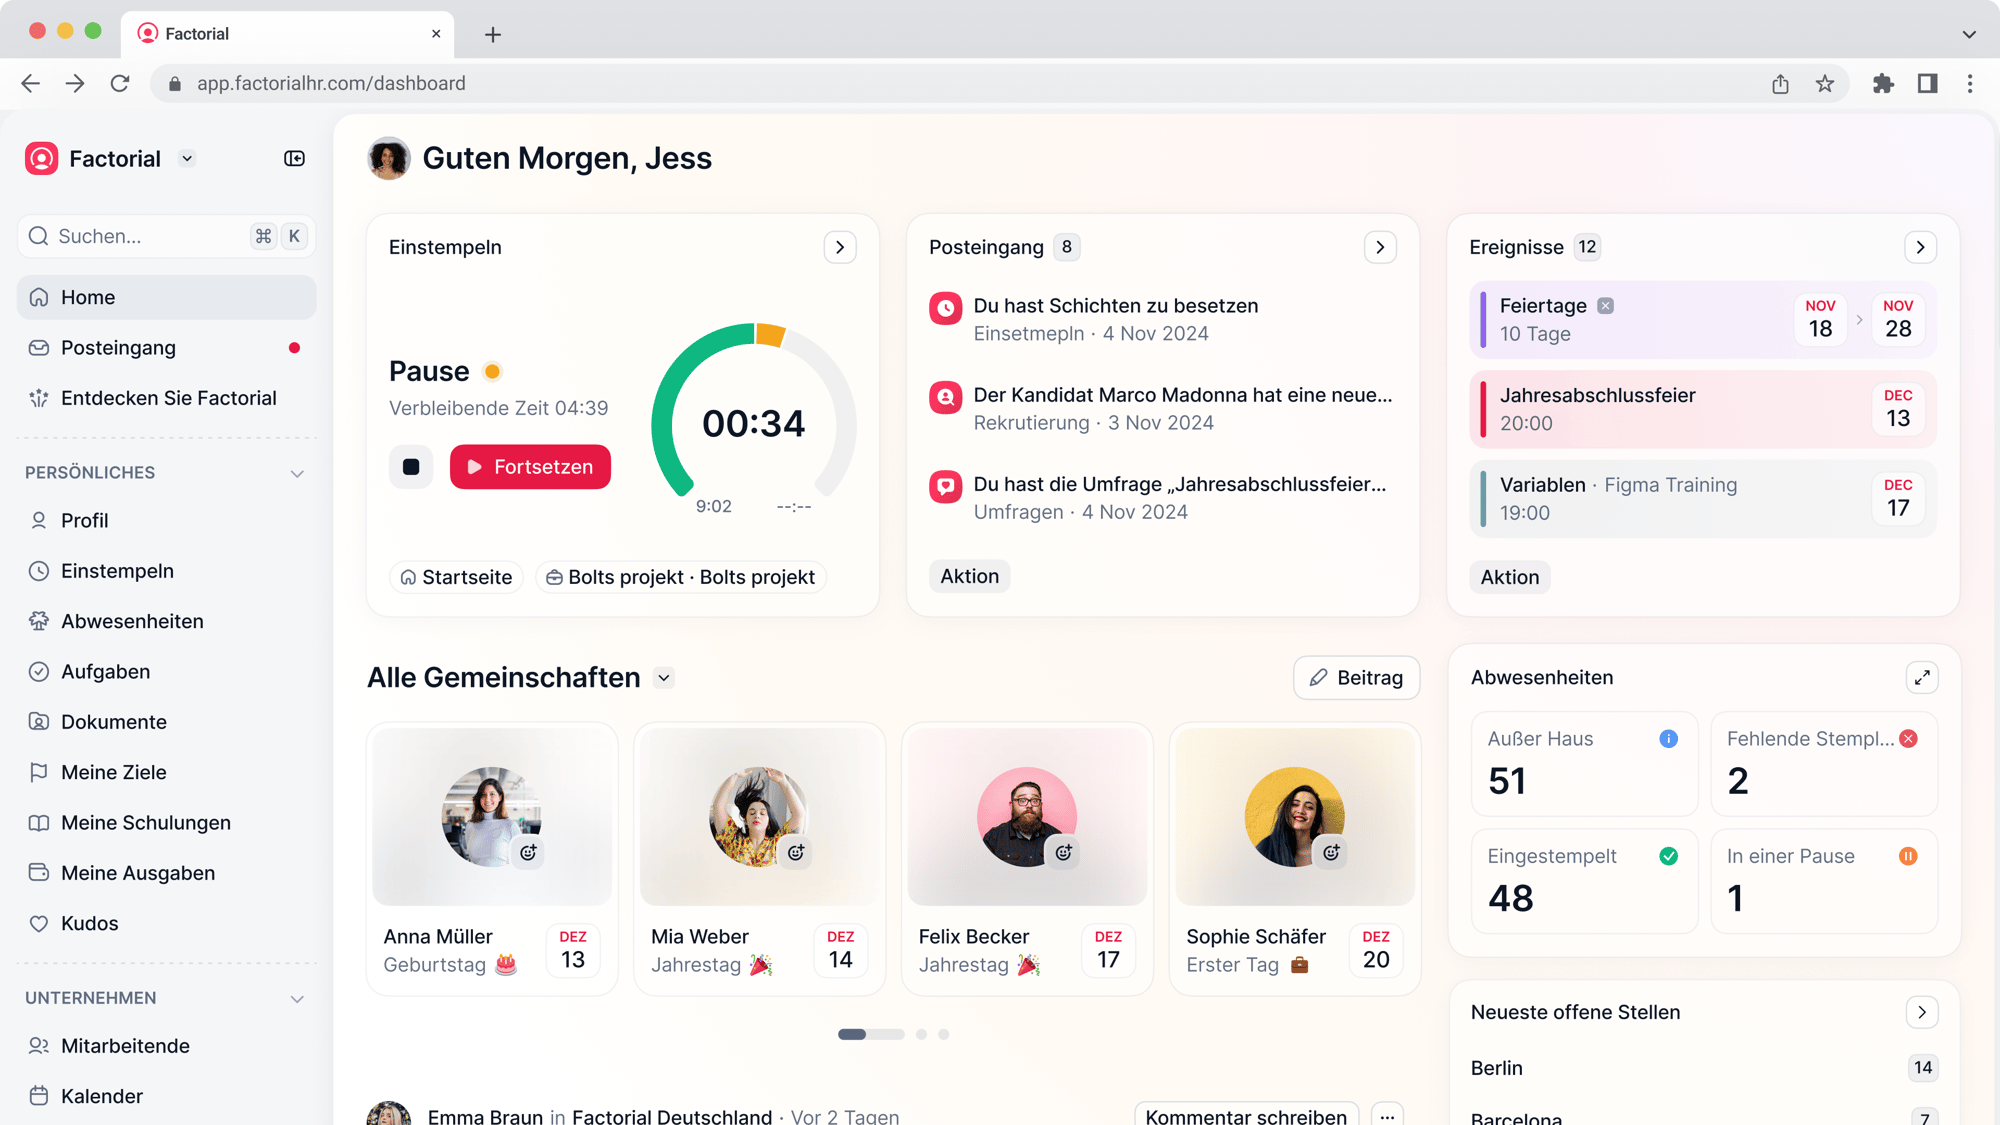The image size is (2000, 1125).
Task: Click the Bolts projekt chip
Action: coord(681,577)
